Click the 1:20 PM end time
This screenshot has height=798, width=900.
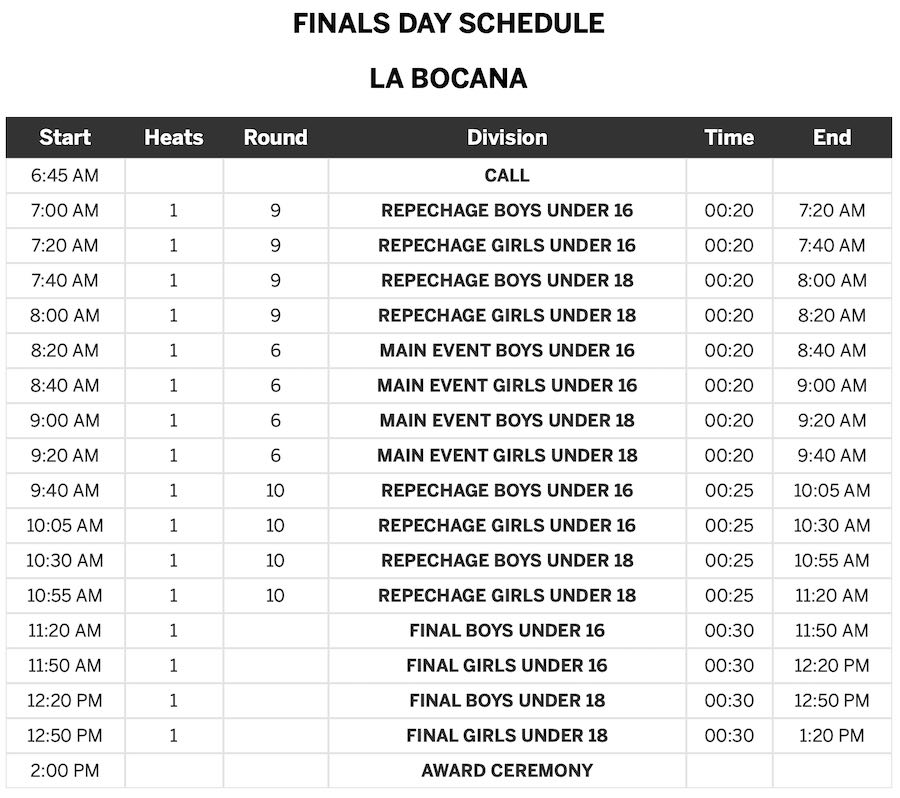click(831, 735)
